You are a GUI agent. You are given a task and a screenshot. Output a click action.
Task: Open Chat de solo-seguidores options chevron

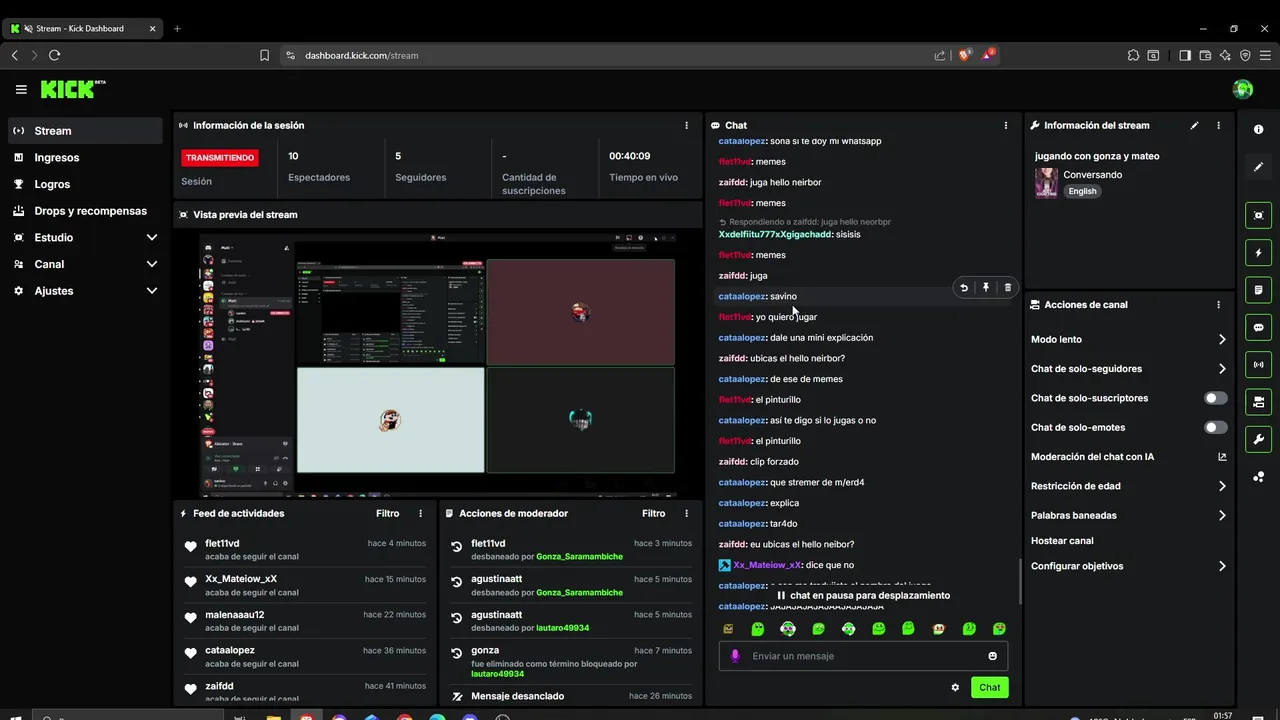[1222, 369]
